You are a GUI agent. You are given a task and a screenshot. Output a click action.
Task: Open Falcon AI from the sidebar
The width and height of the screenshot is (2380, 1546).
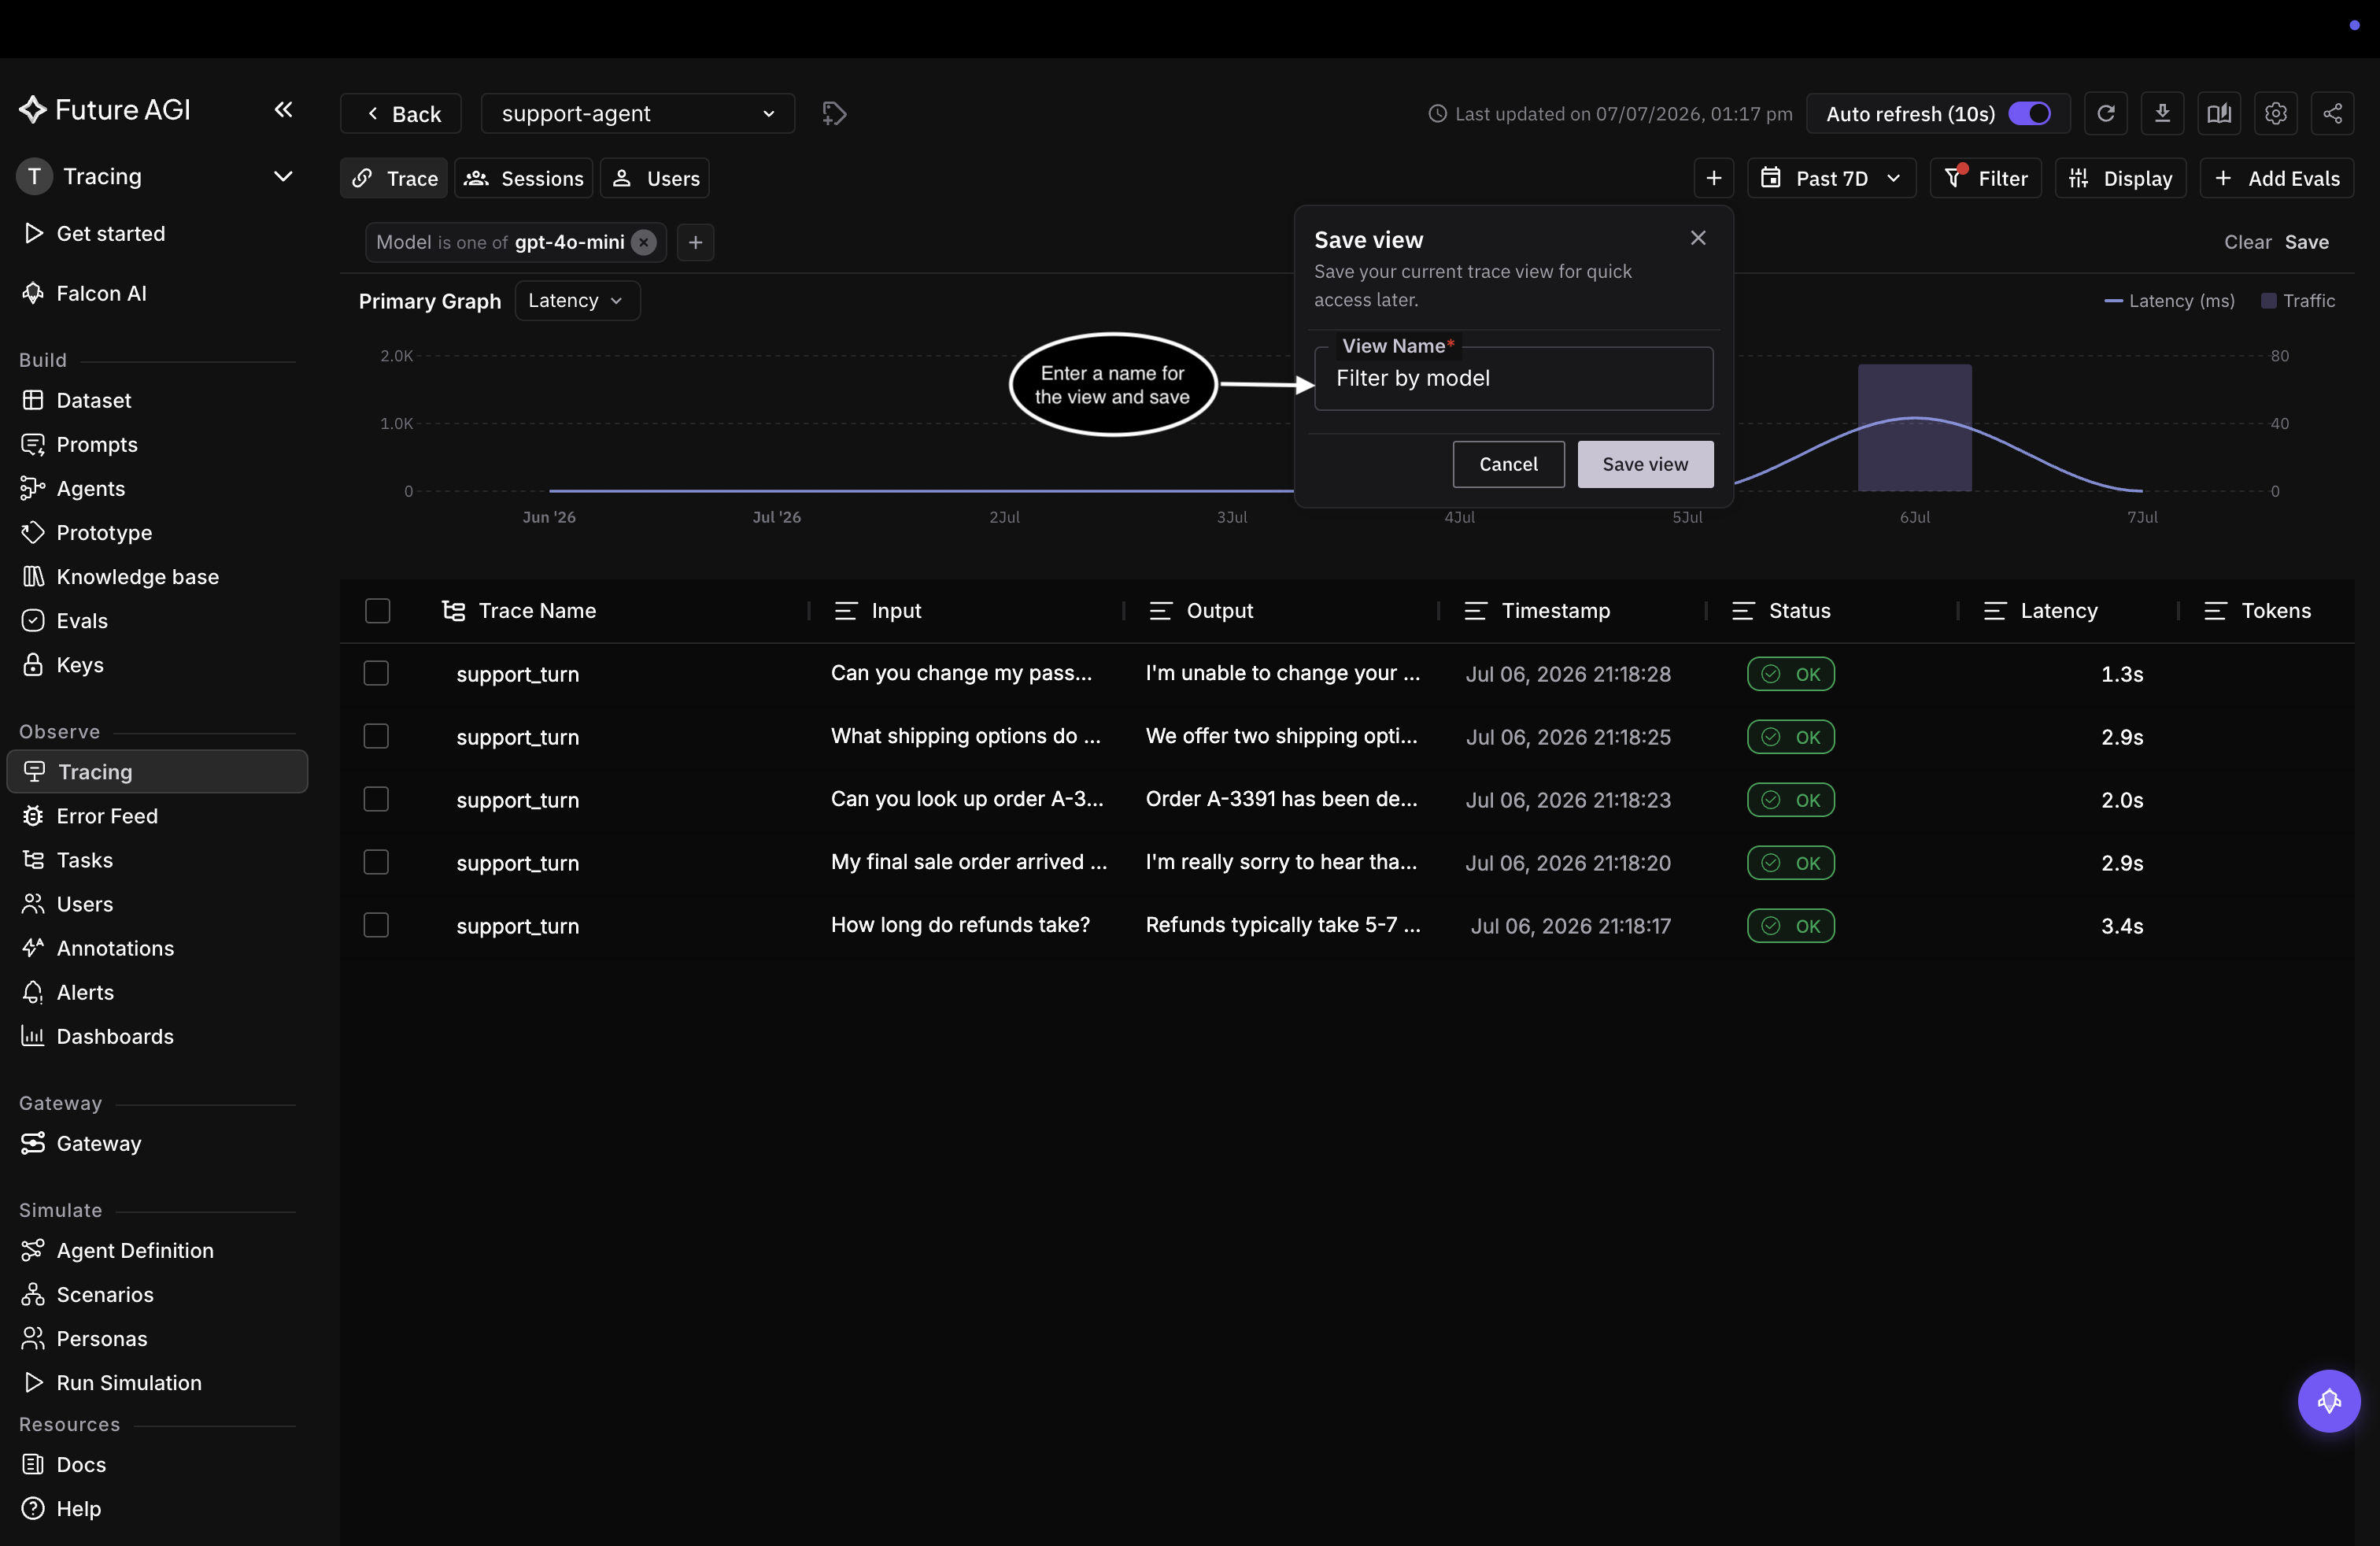(157, 293)
